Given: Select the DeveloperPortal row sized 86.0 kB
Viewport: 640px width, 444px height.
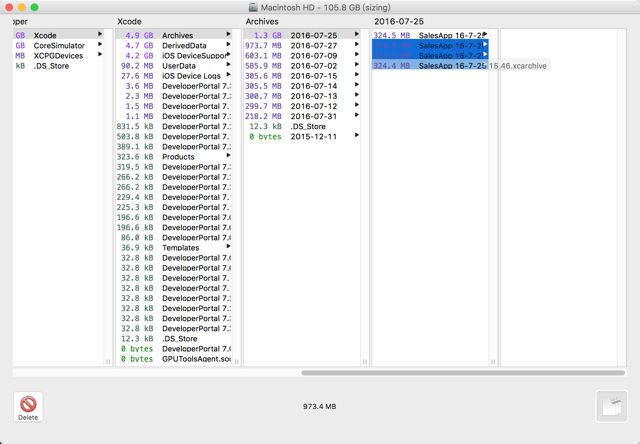Looking at the screenshot, I should [x=174, y=238].
